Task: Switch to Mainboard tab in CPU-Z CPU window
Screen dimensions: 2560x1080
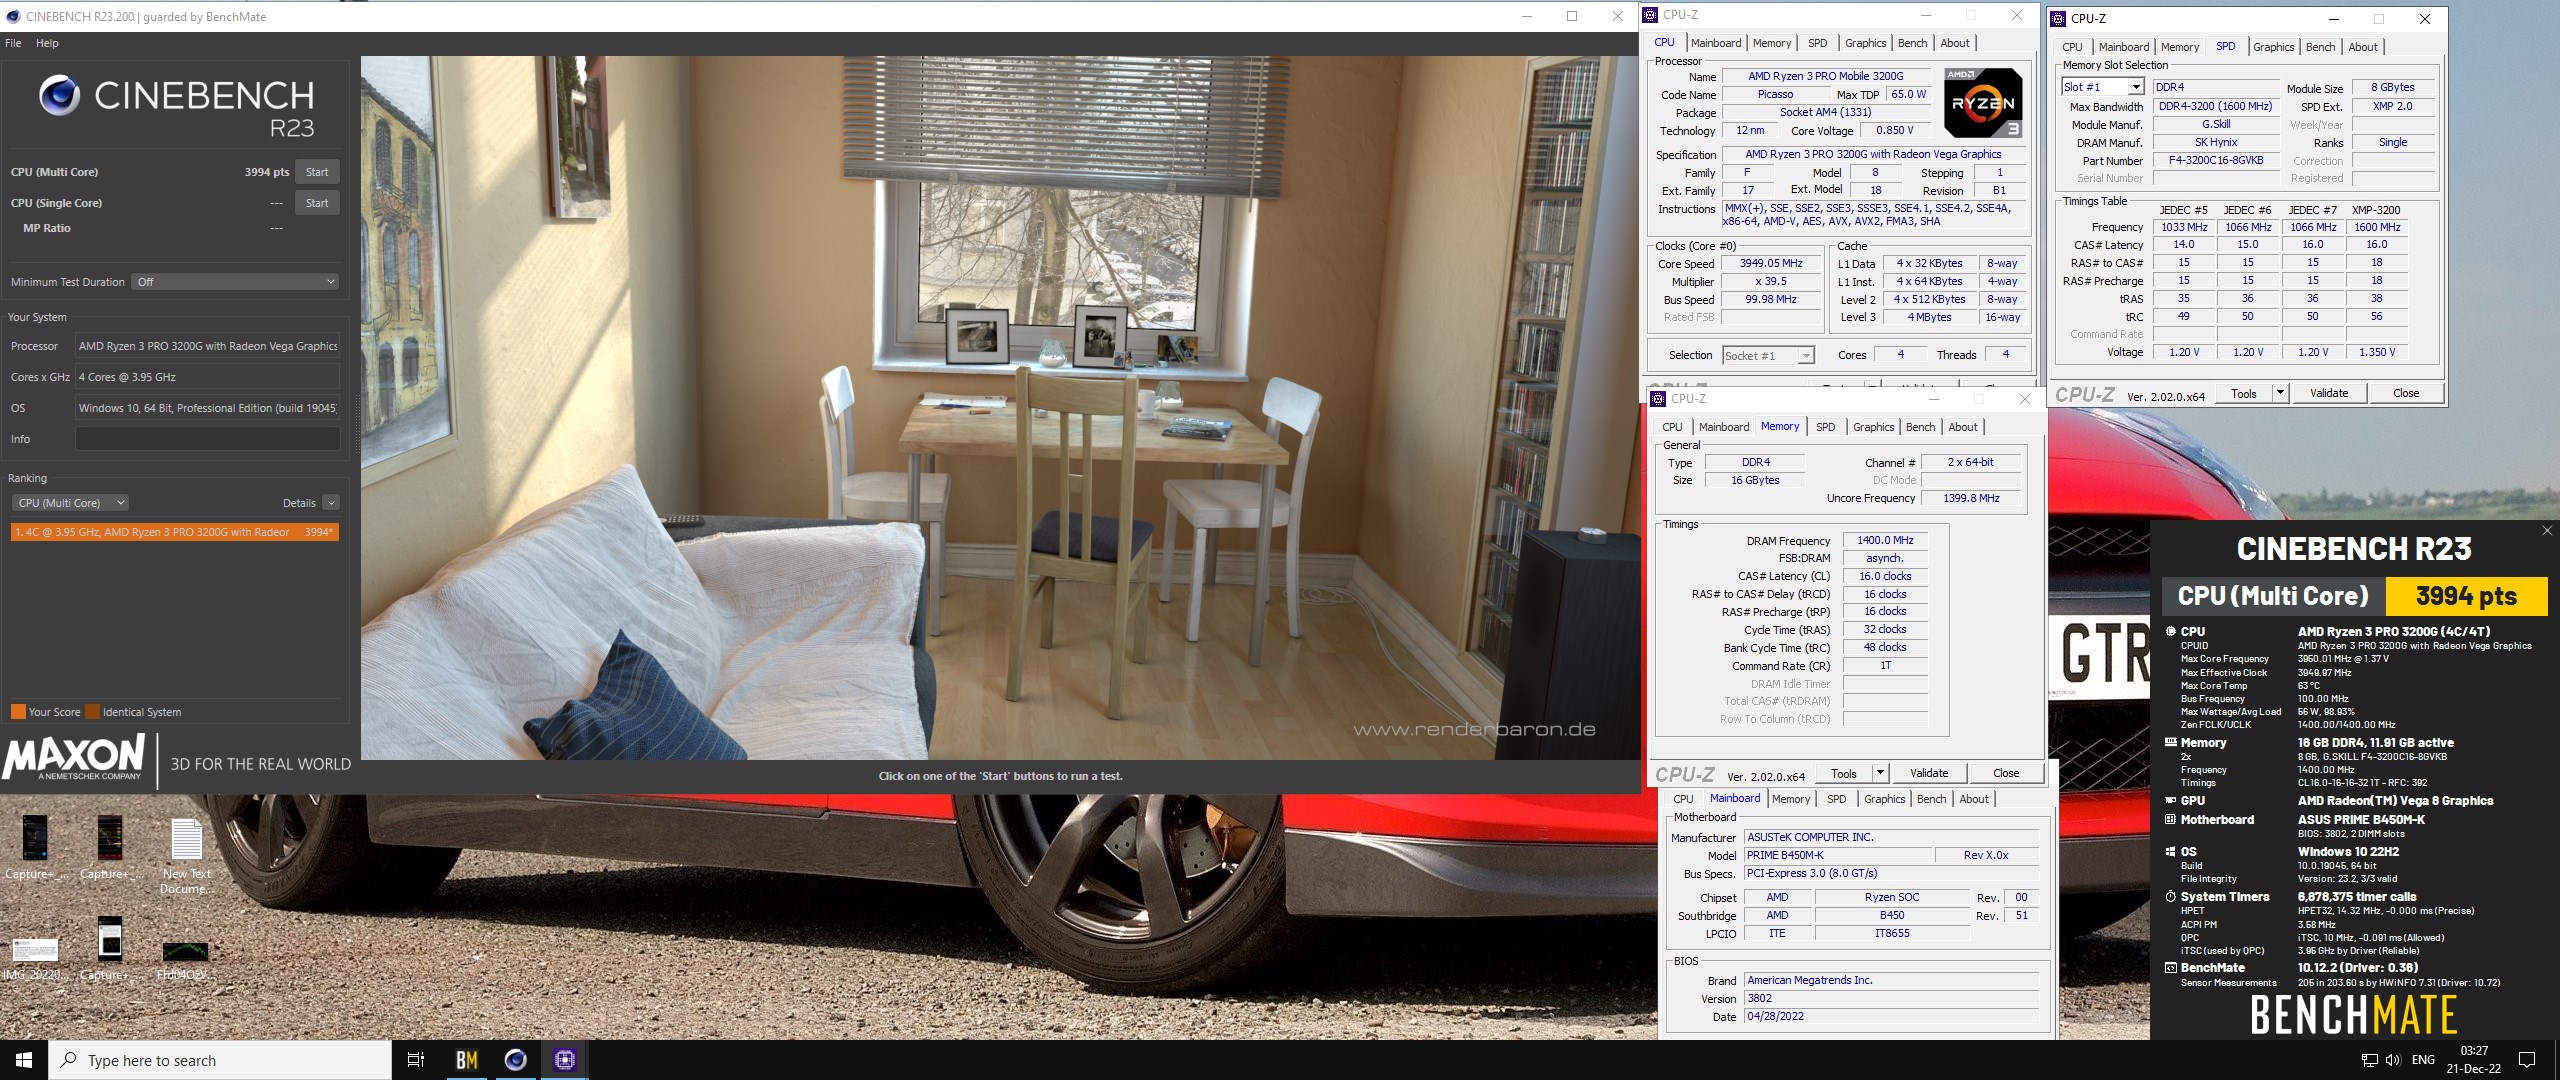Action: [x=1716, y=43]
